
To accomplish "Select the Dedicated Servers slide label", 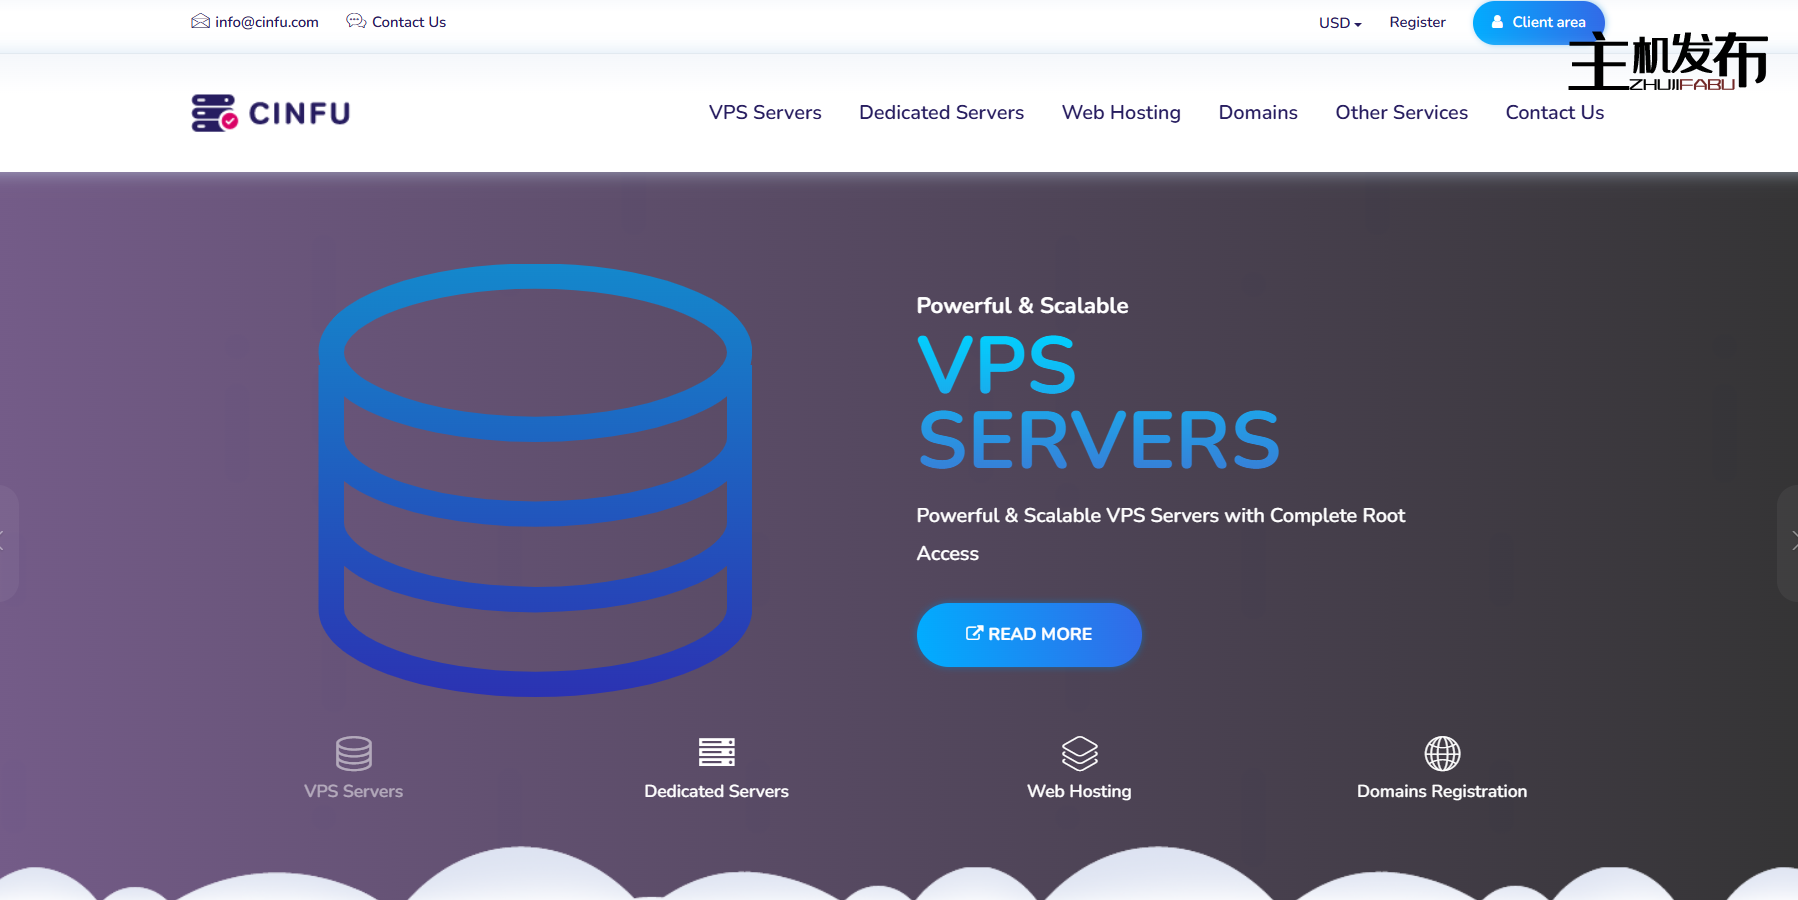I will click(x=717, y=791).
